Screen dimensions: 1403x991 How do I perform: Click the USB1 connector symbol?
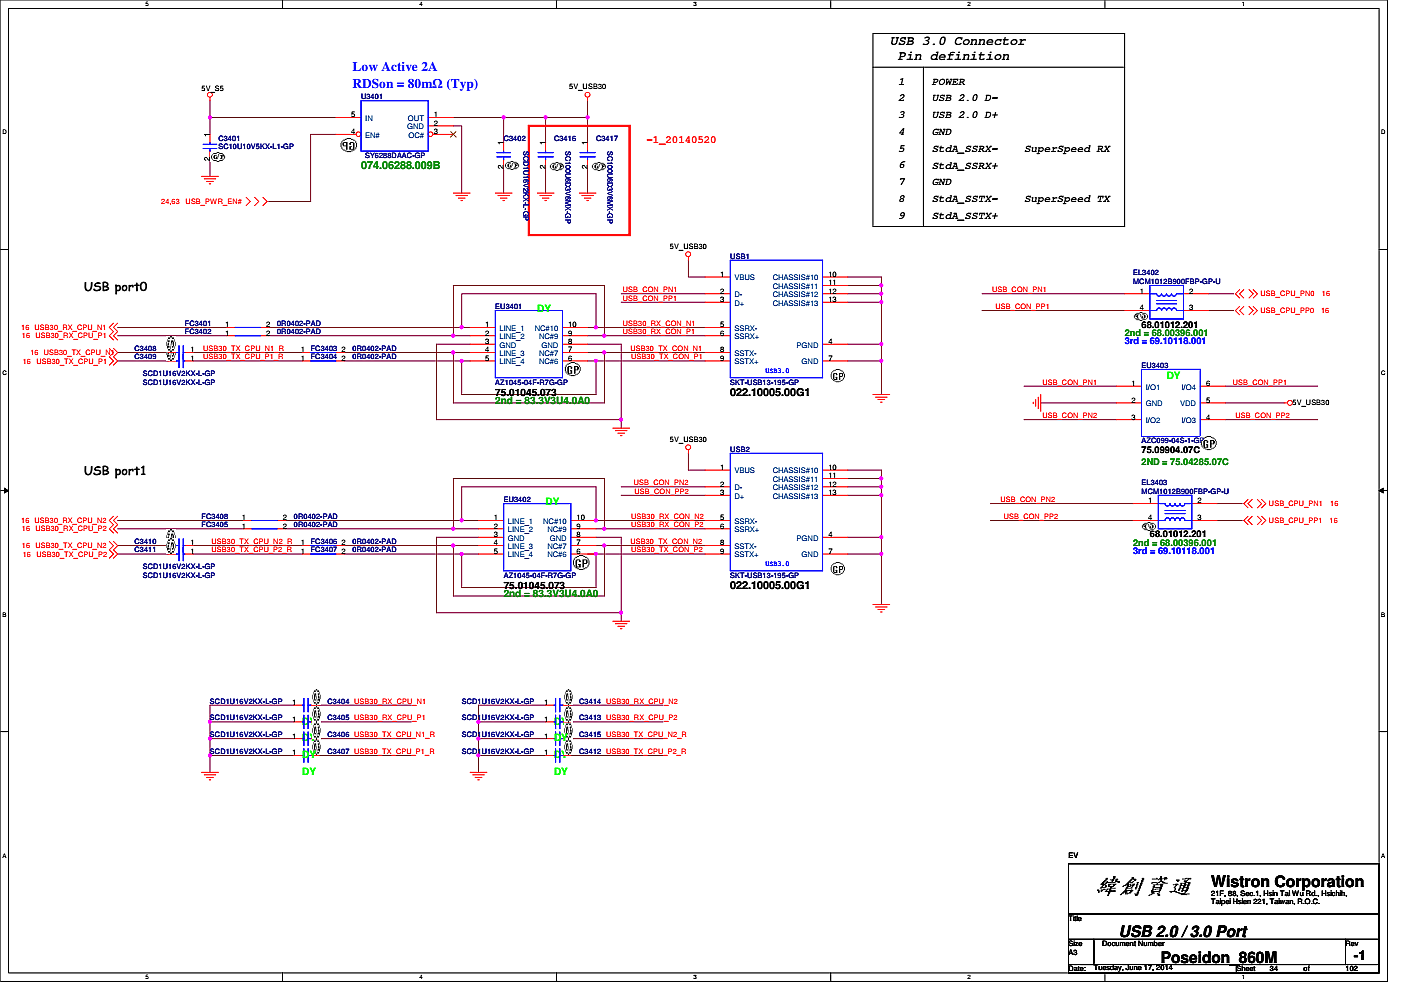[x=776, y=319]
